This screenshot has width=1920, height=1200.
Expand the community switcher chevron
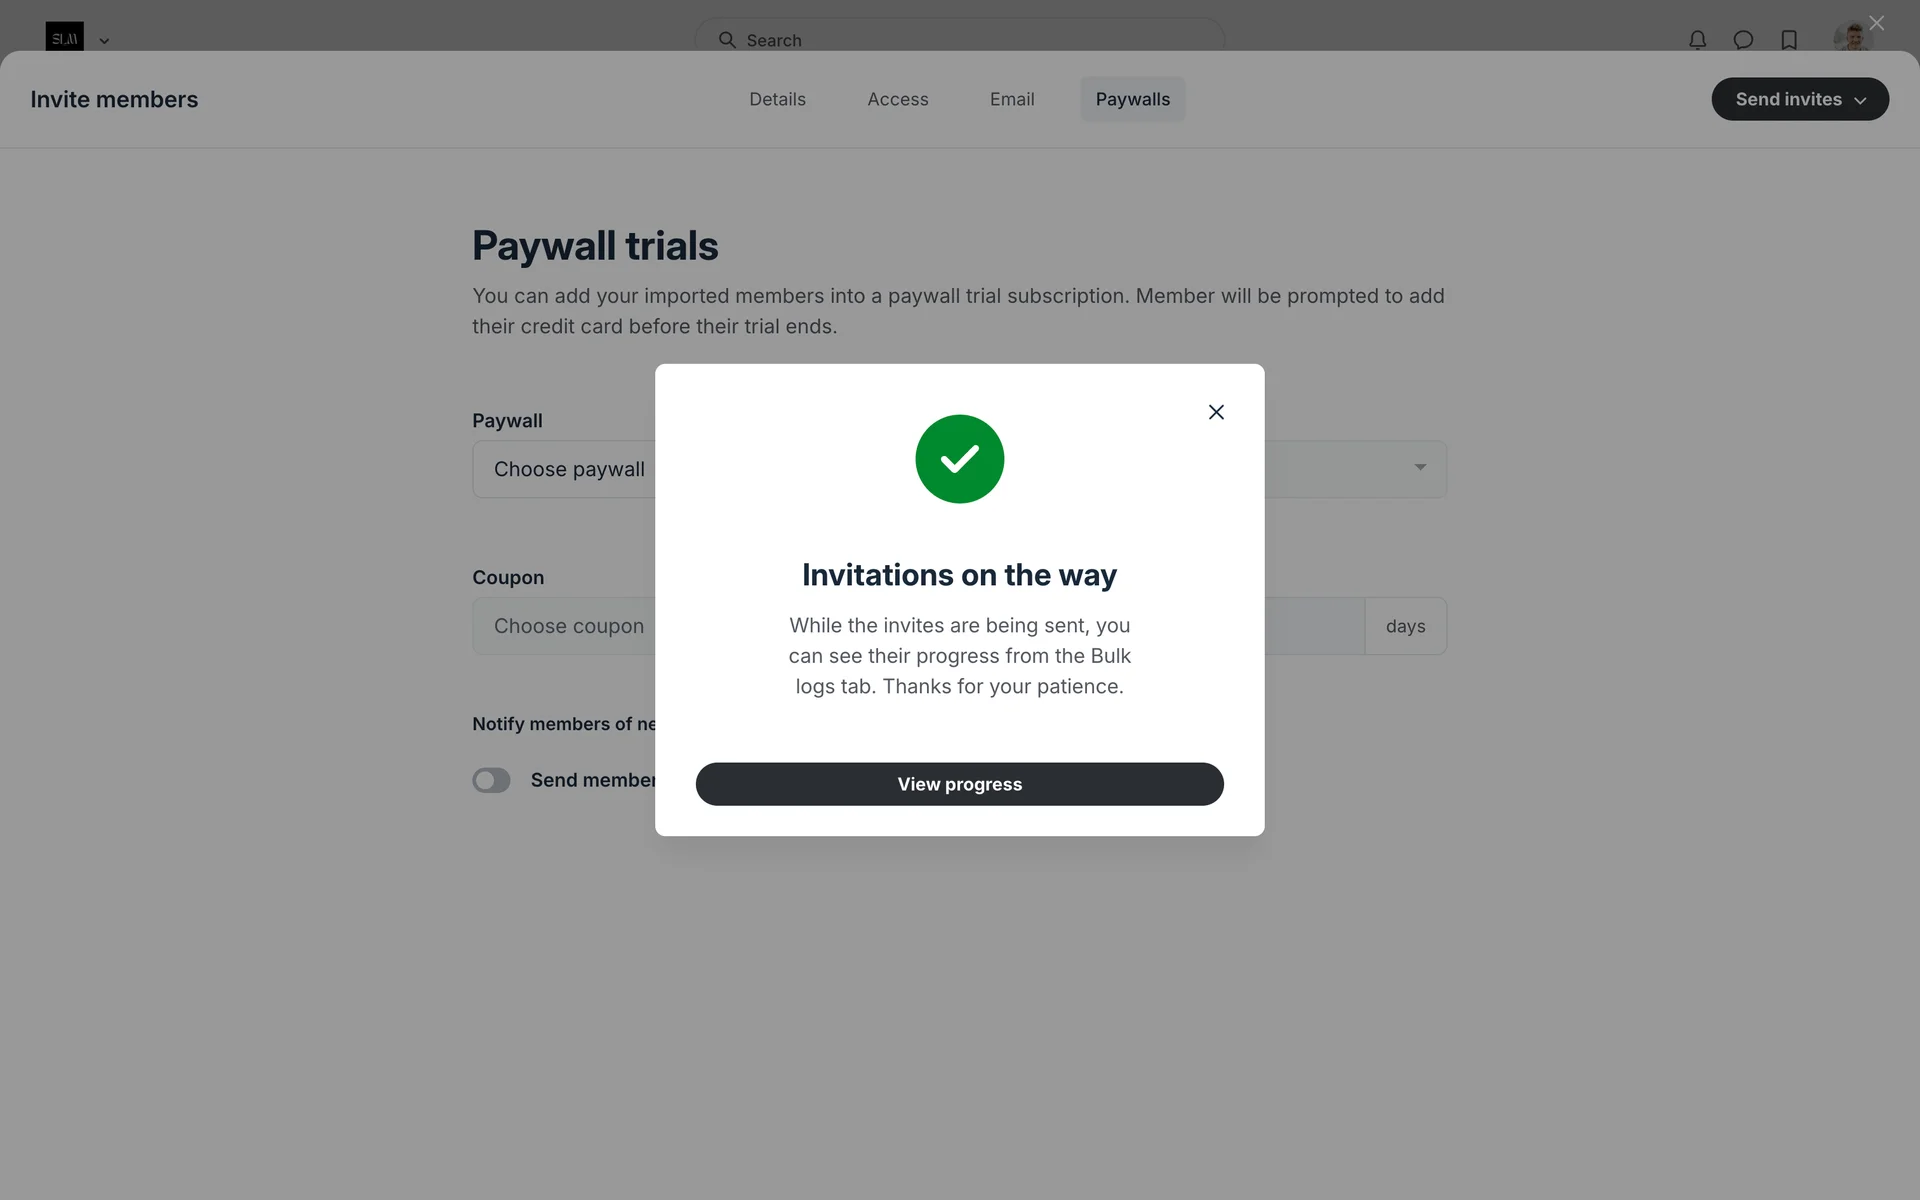(x=104, y=41)
